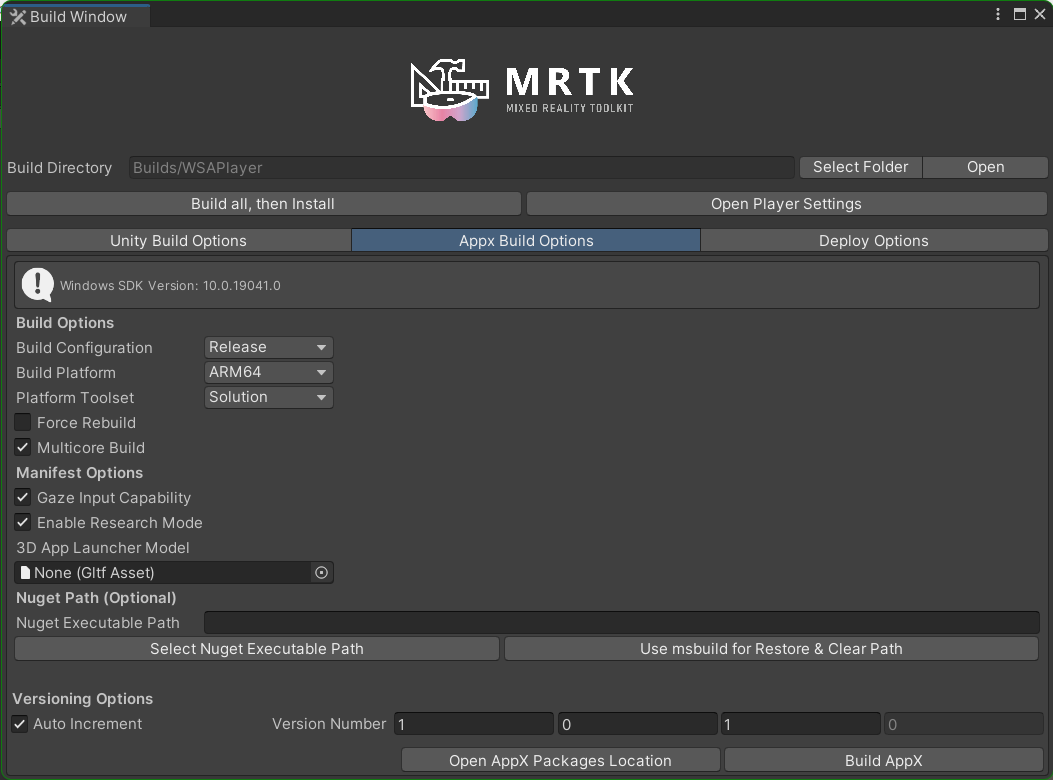1053x780 pixels.
Task: Click the Platform Toolset label
Action: pos(75,397)
